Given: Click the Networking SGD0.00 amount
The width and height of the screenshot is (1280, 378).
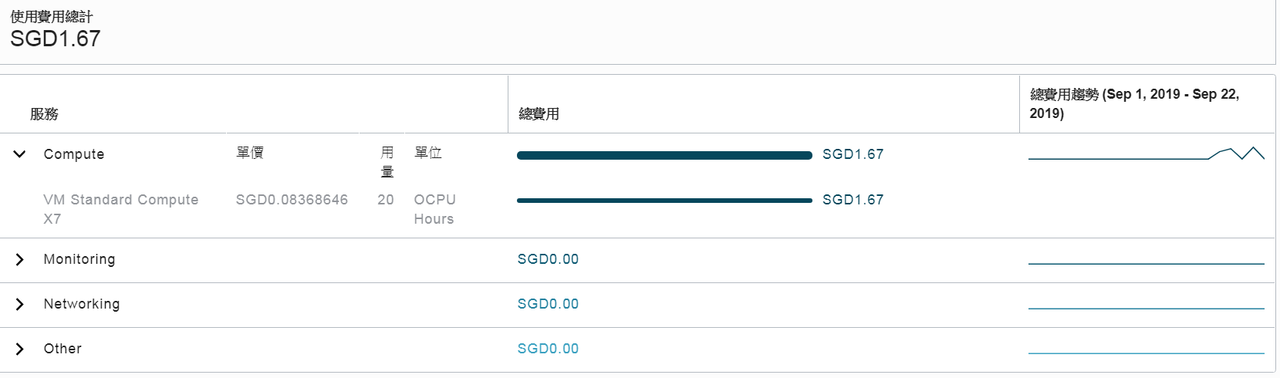Looking at the screenshot, I should (x=548, y=304).
